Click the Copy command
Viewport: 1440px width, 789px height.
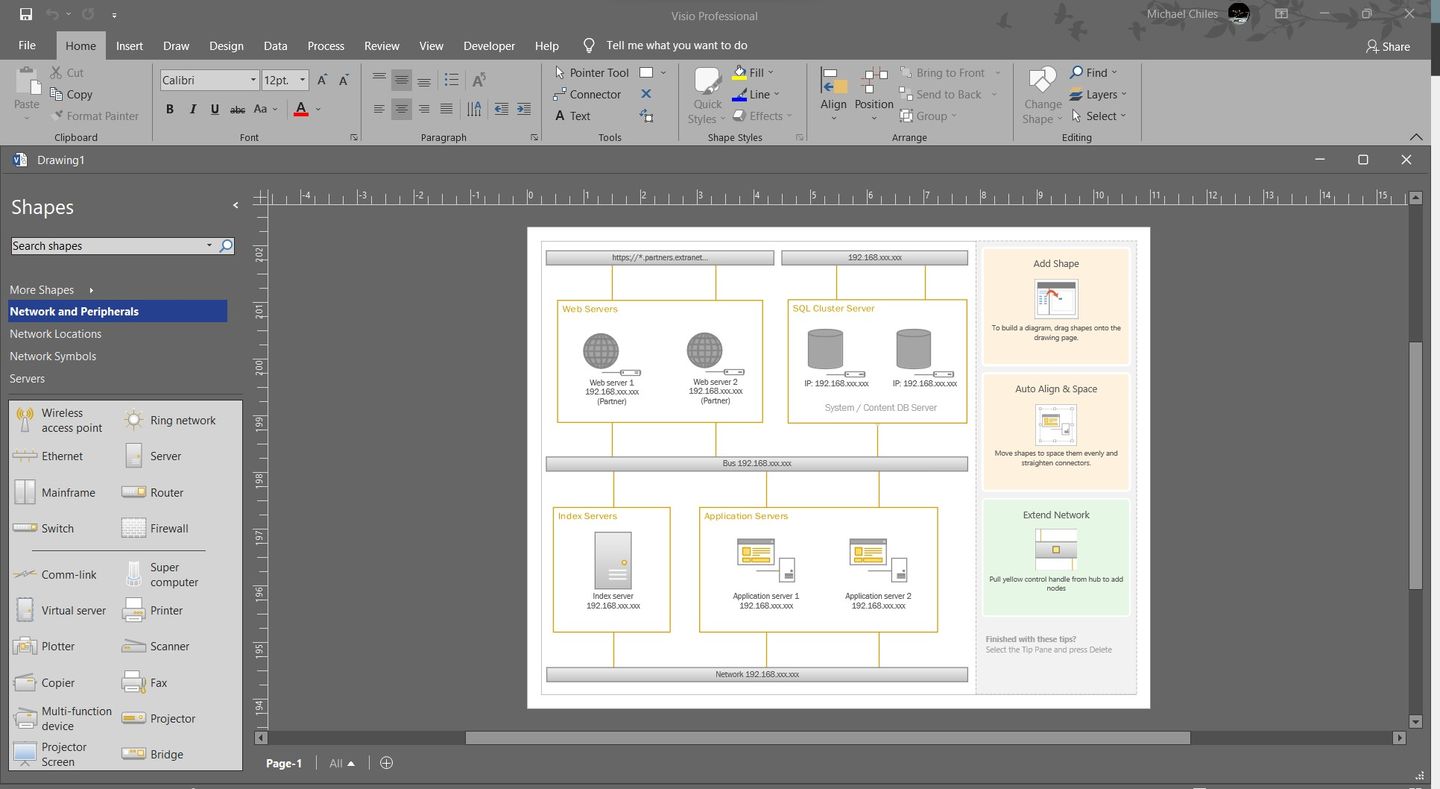(x=70, y=94)
